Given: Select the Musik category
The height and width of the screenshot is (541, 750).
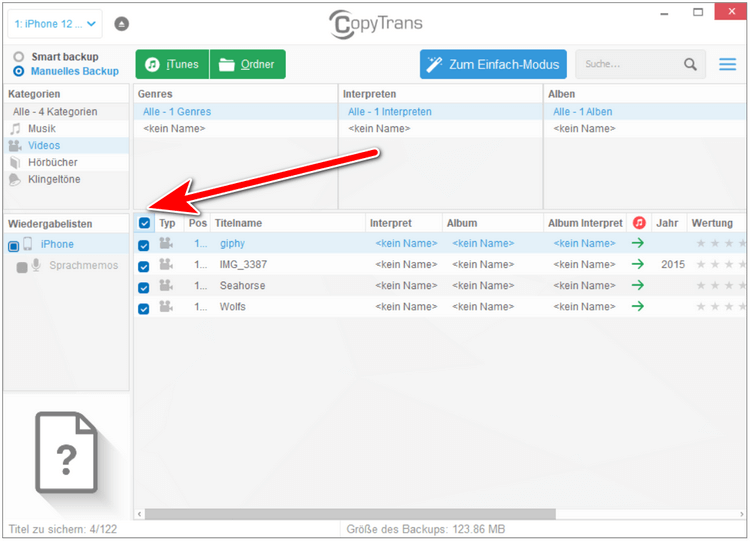Looking at the screenshot, I should click(66, 129).
